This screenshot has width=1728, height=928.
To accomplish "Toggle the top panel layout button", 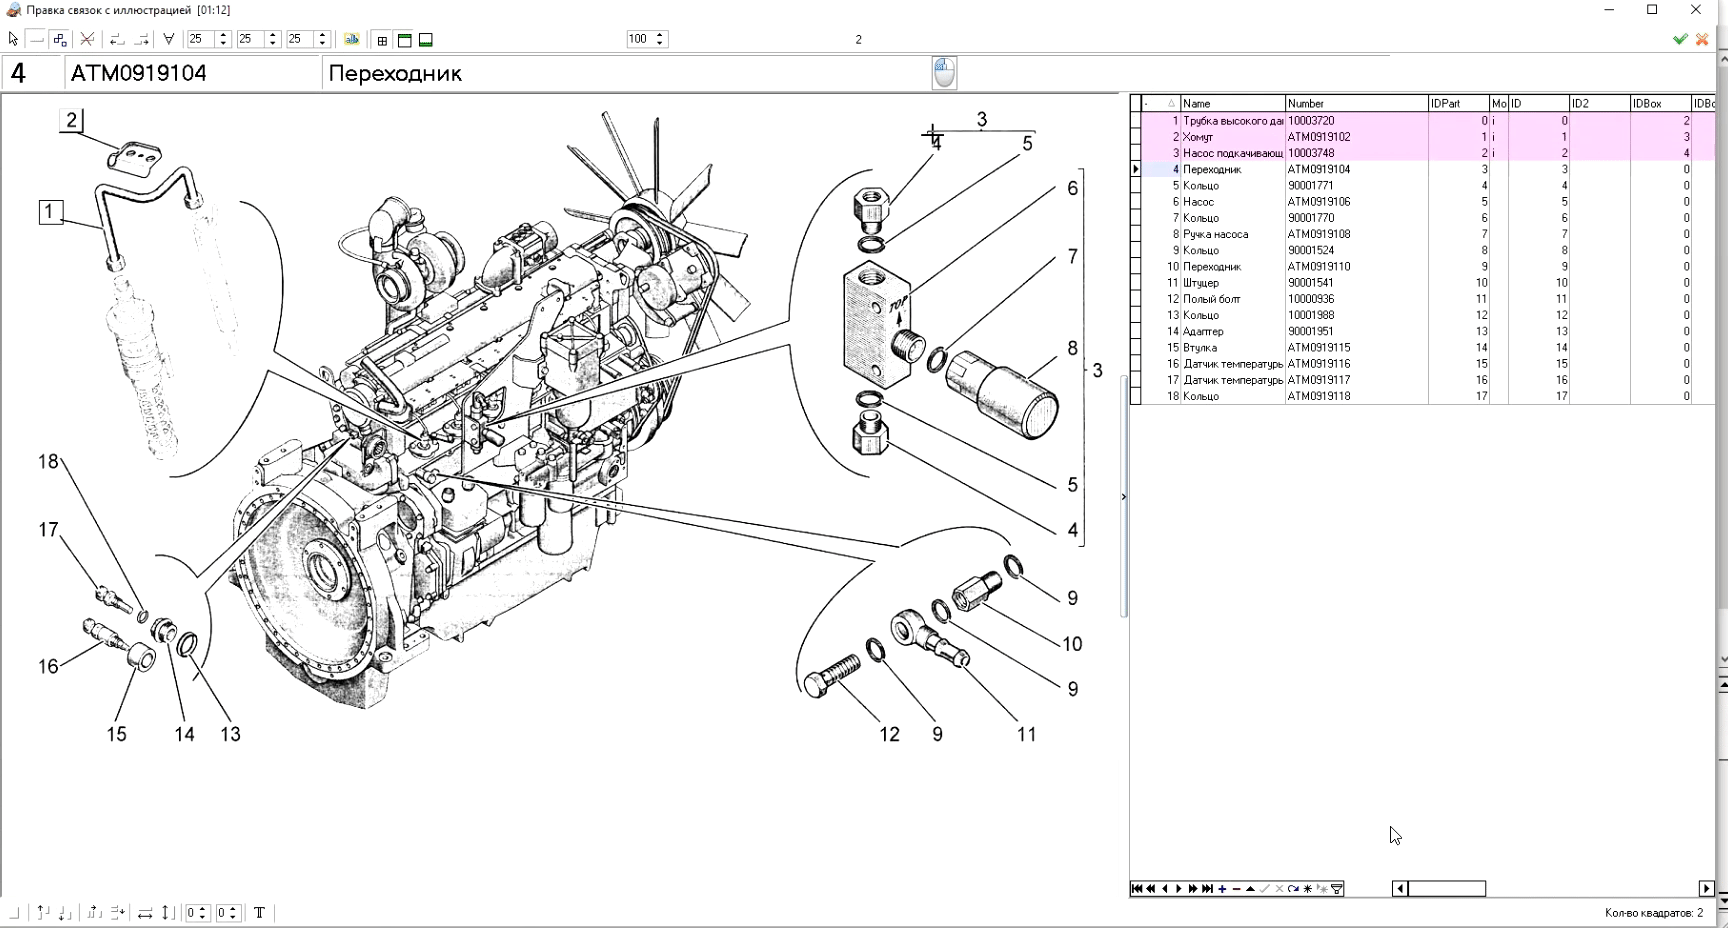I will point(404,40).
